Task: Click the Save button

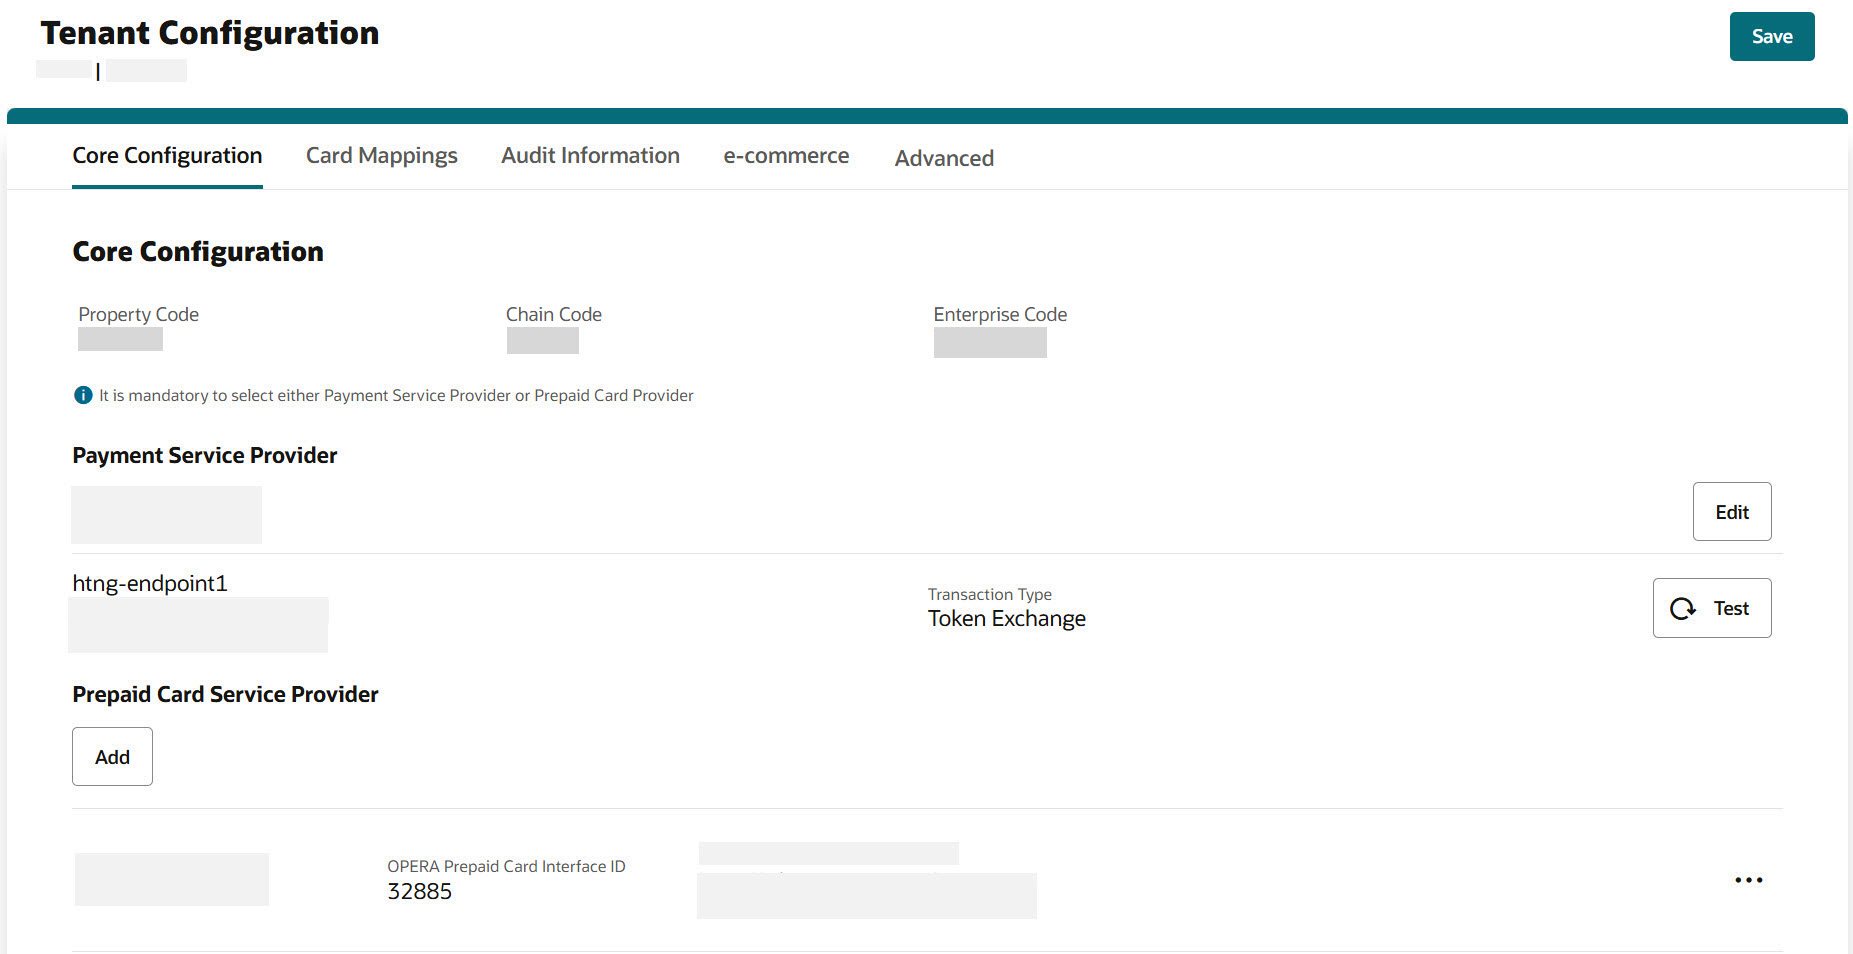Action: click(x=1771, y=37)
